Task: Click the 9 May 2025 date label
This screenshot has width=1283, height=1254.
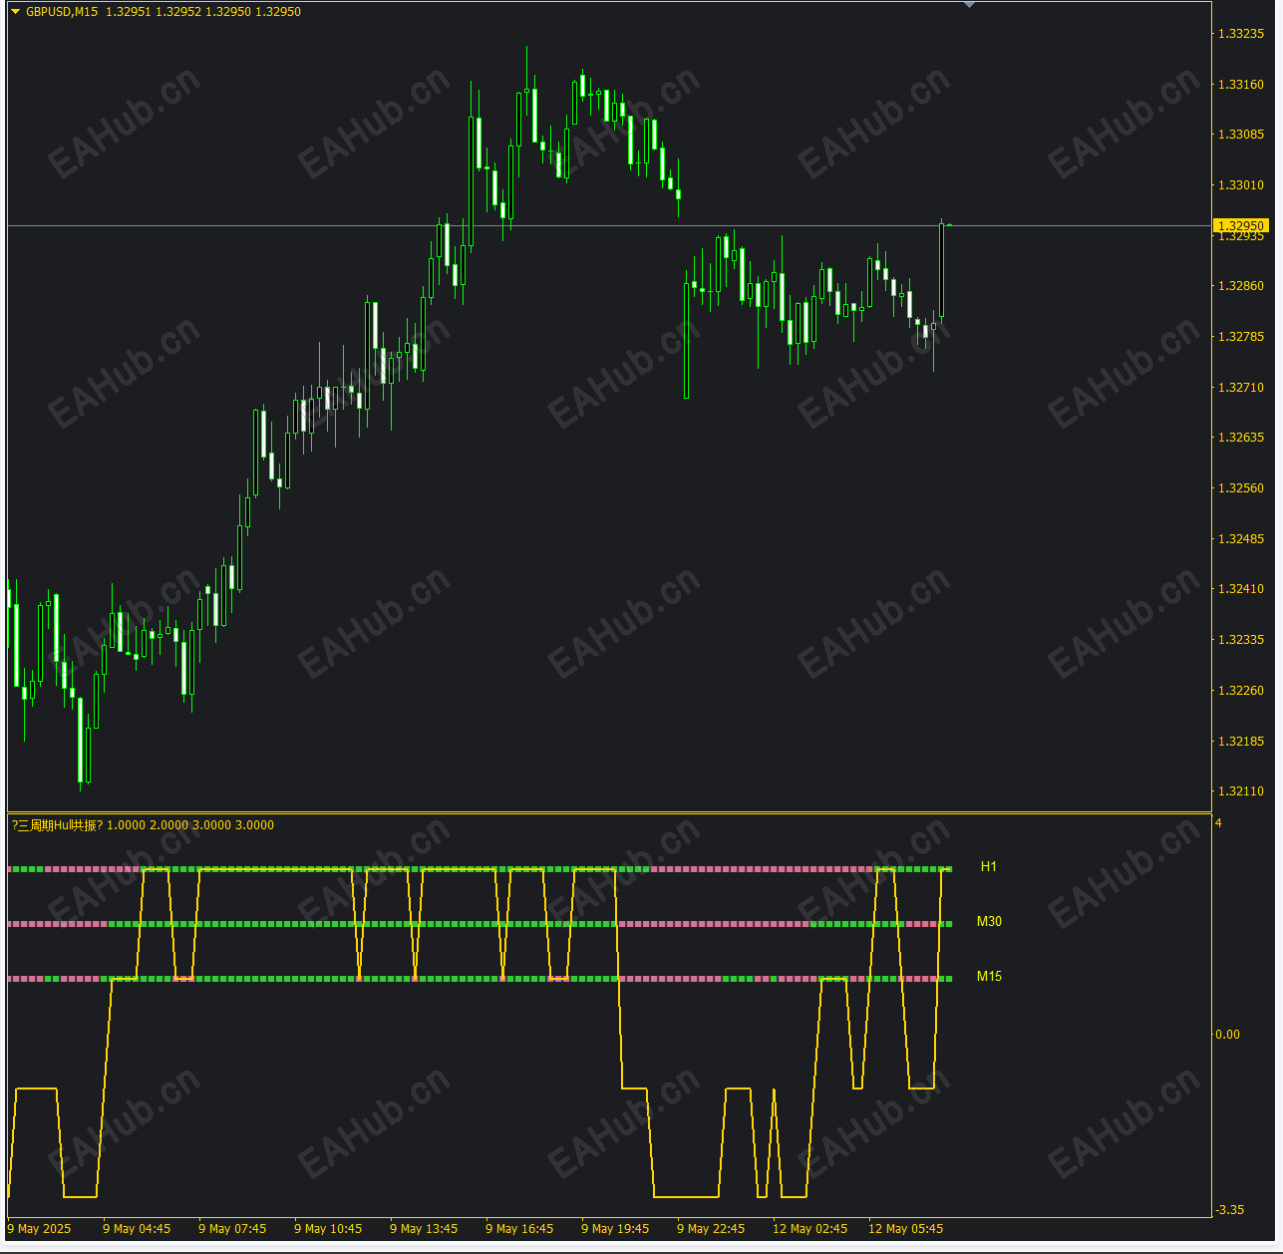Action: pyautogui.click(x=40, y=1229)
